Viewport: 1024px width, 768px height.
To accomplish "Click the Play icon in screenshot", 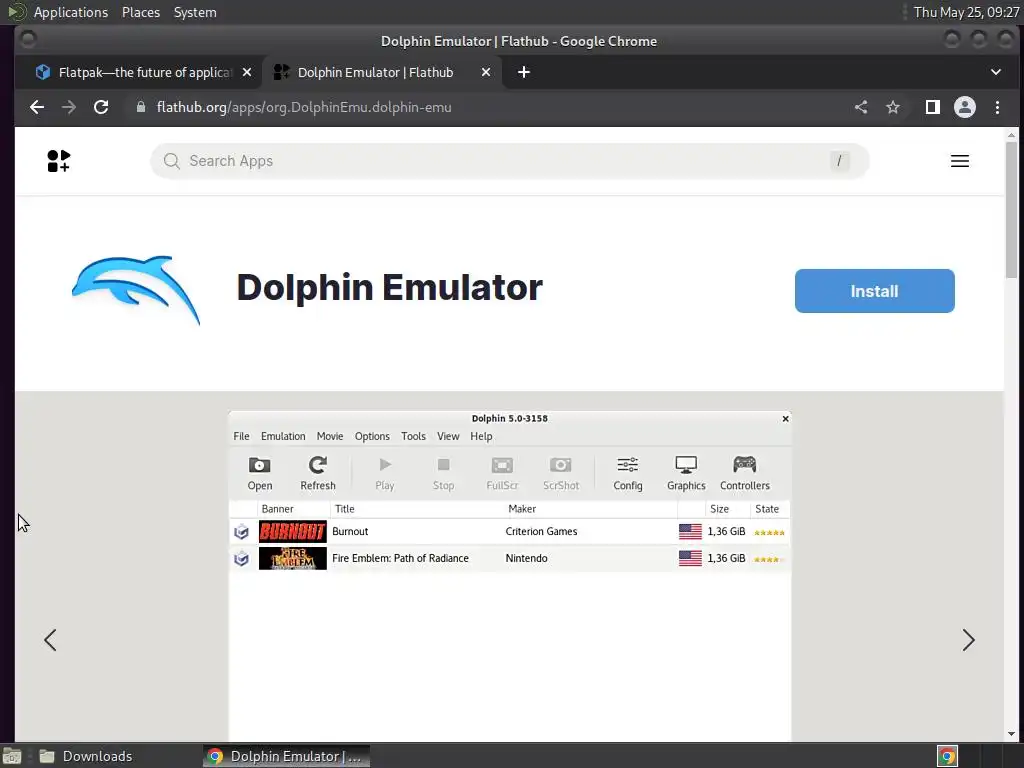I will (x=385, y=464).
